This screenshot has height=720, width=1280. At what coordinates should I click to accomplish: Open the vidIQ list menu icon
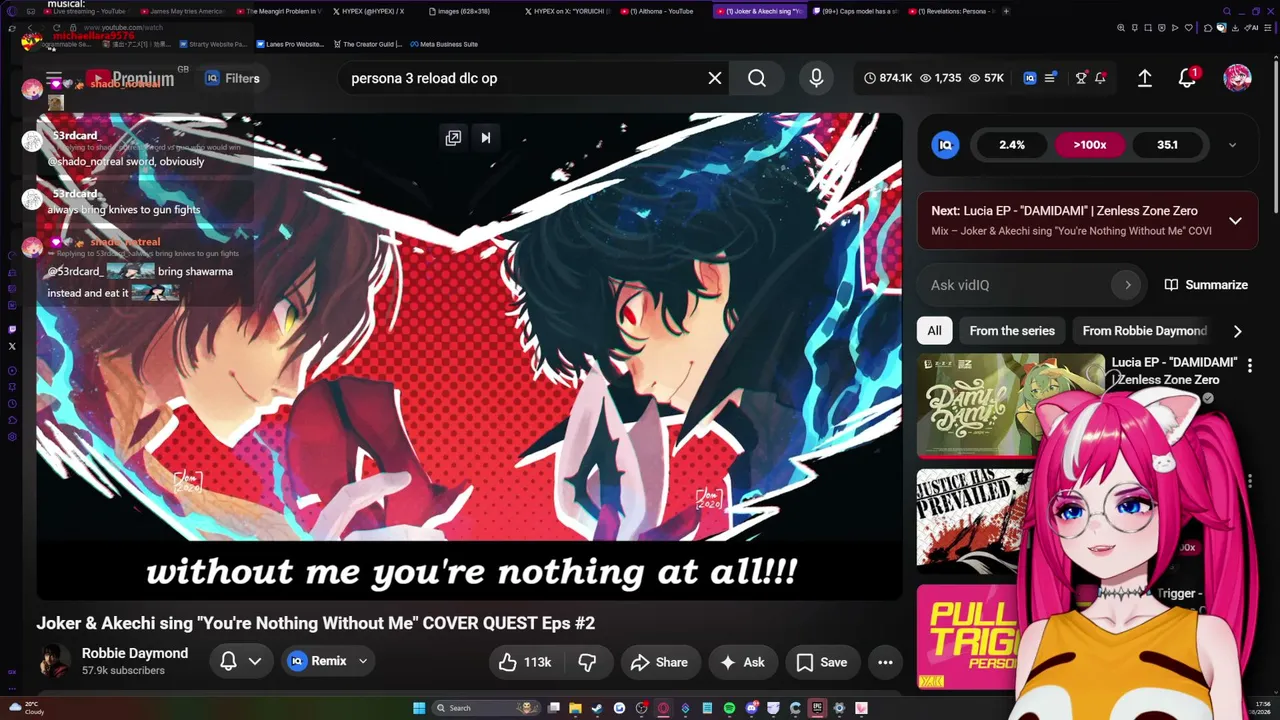(x=1050, y=78)
